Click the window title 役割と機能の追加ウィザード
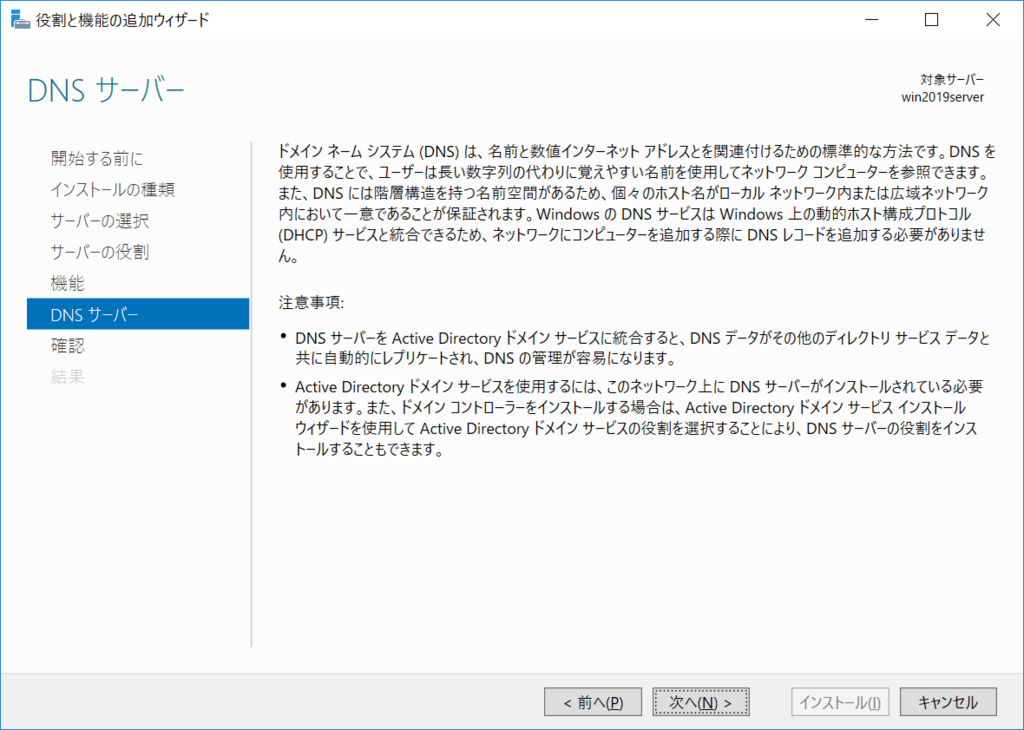Viewport: 1024px width, 730px height. click(x=123, y=20)
